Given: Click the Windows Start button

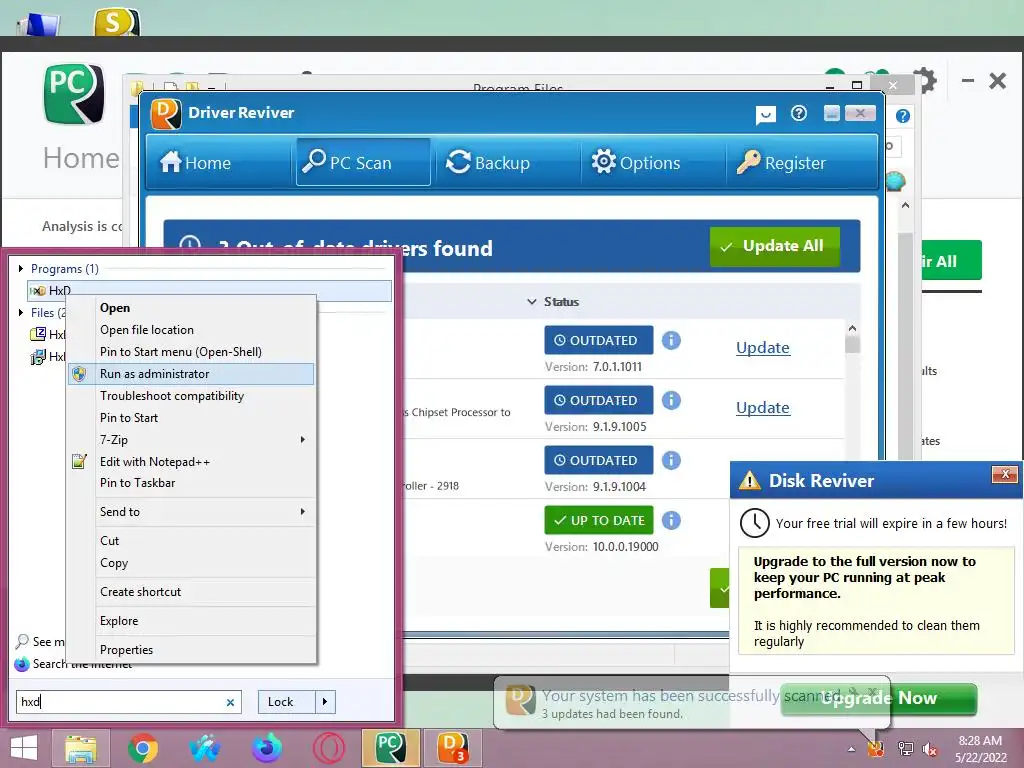Looking at the screenshot, I should tap(24, 748).
